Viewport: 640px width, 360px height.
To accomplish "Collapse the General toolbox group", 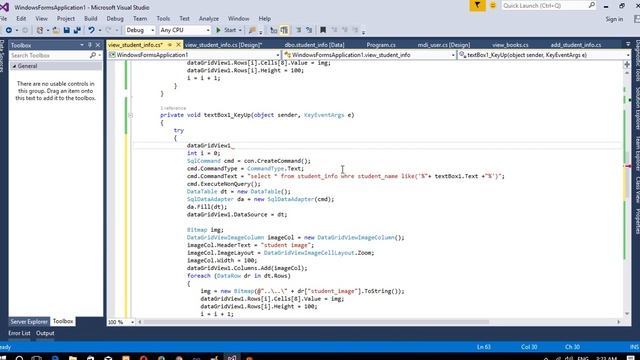I will [x=14, y=66].
